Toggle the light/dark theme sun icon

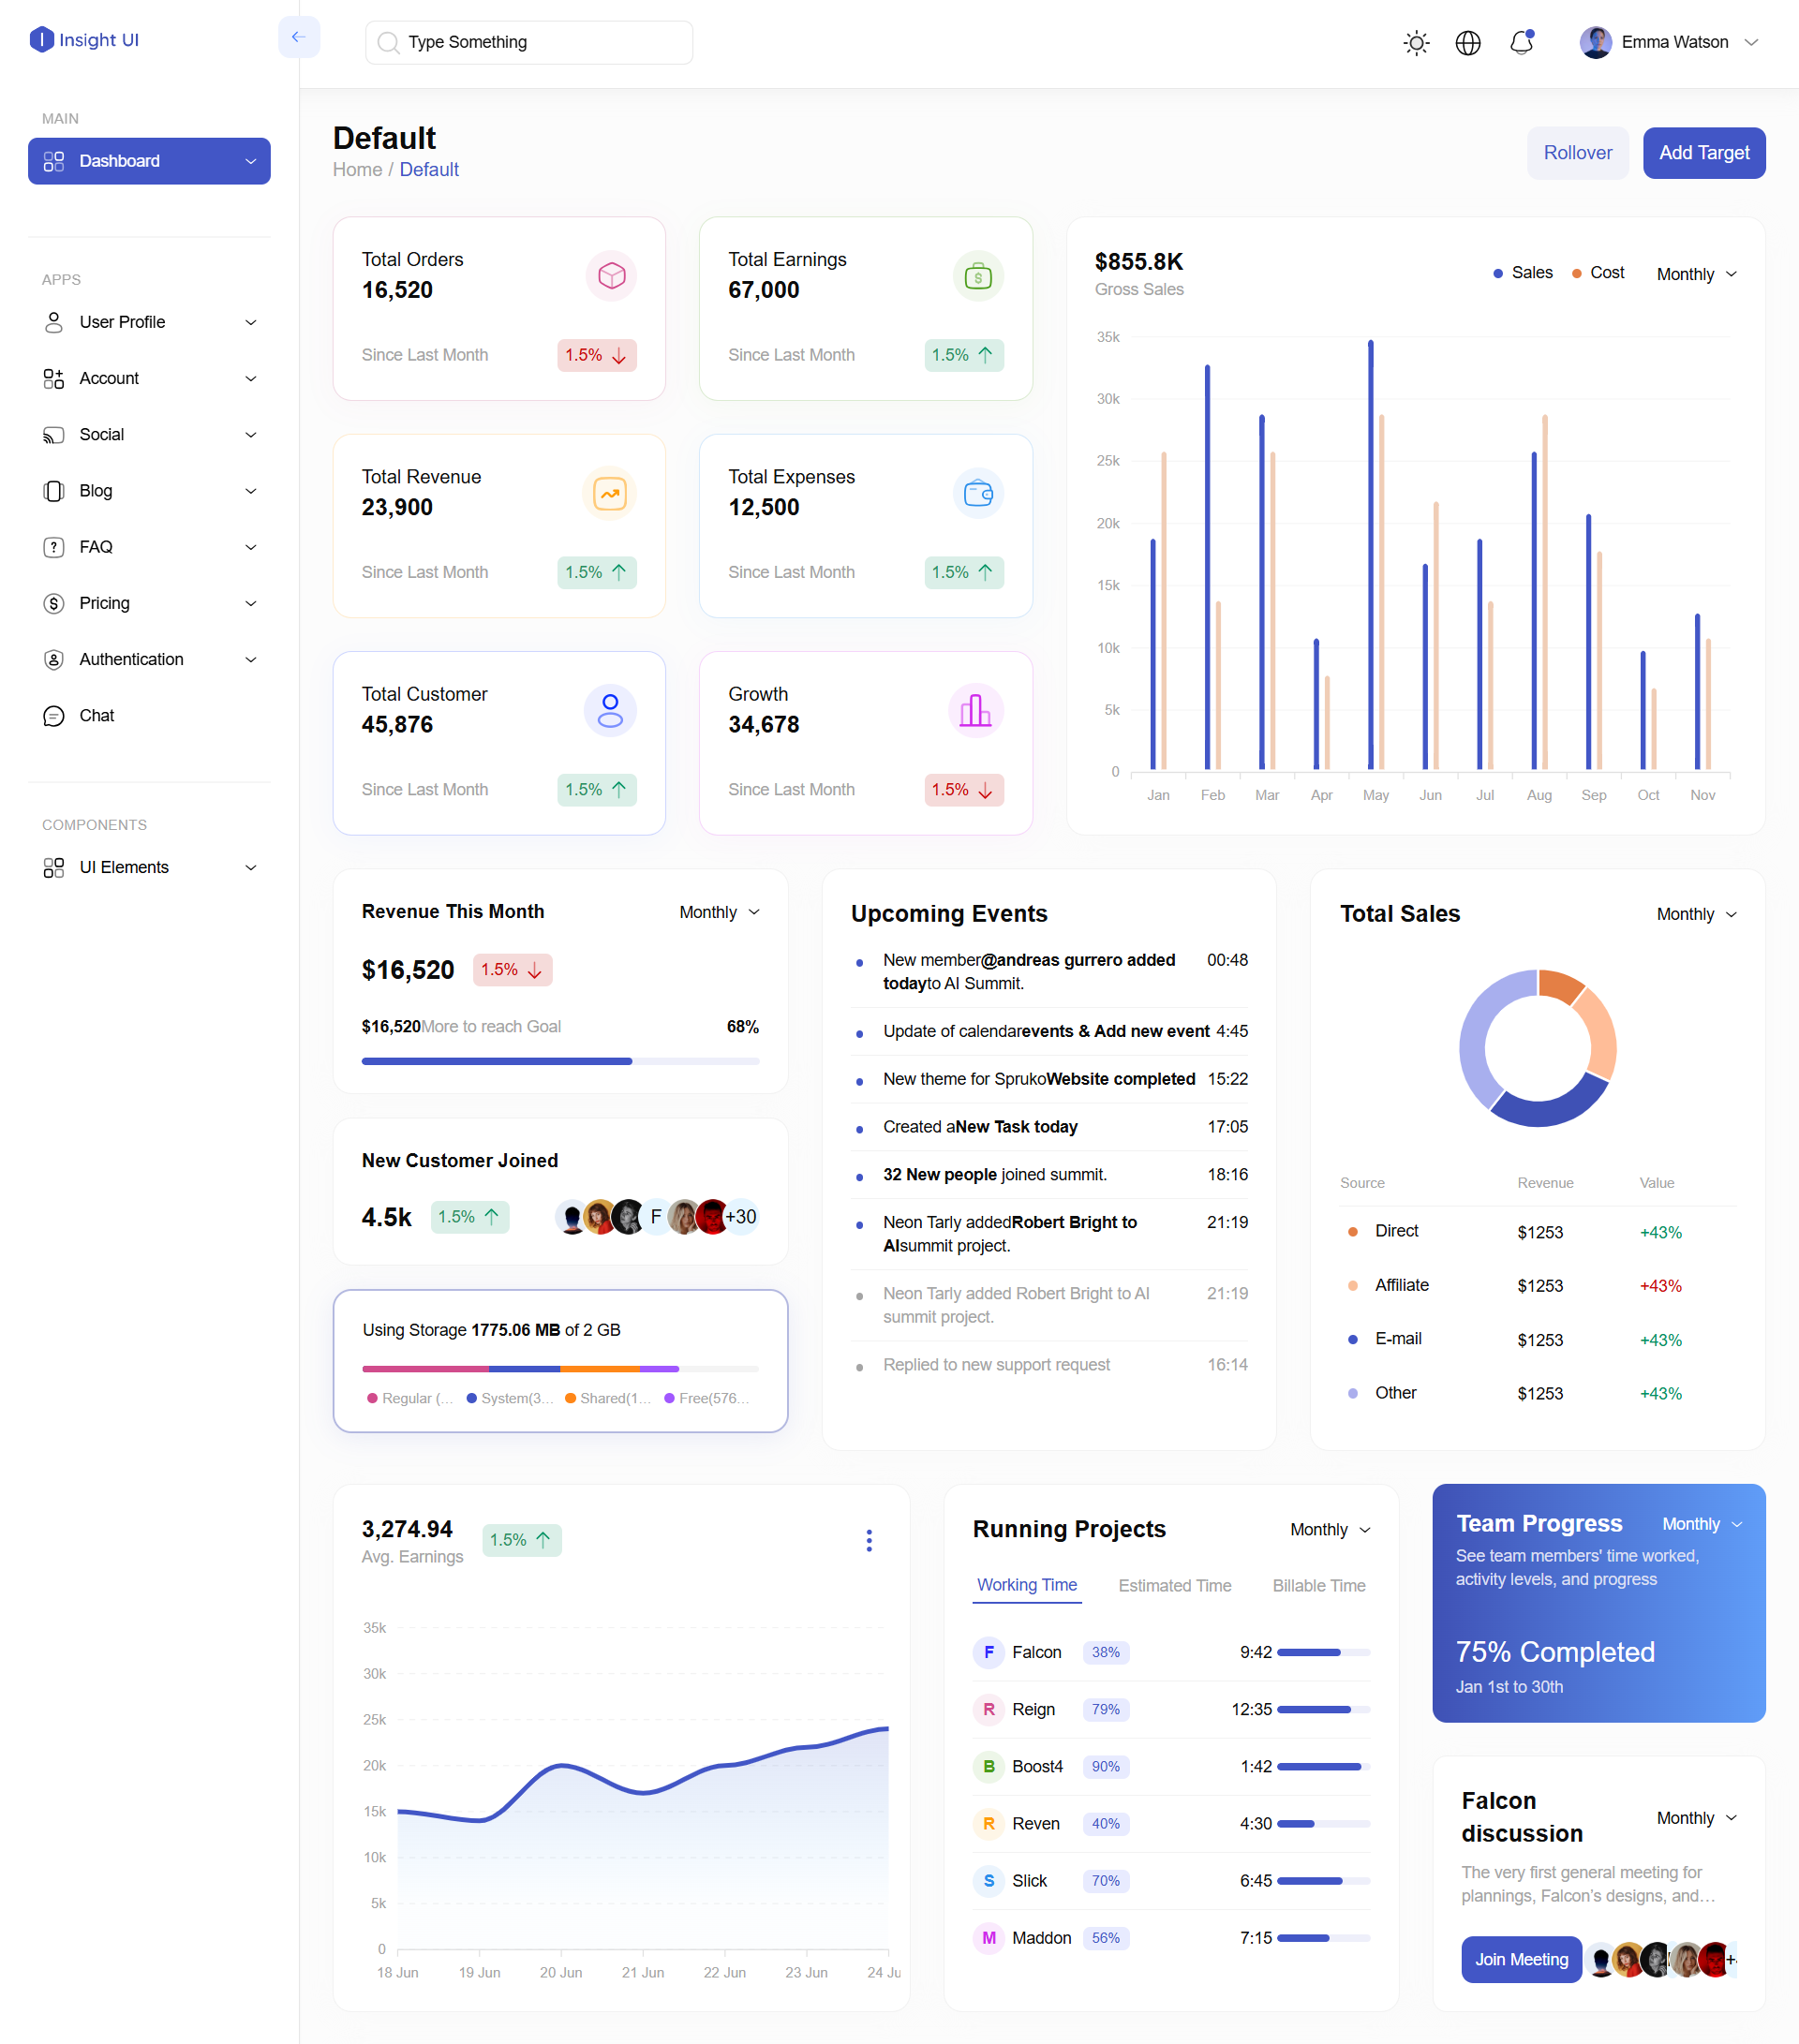click(1416, 43)
